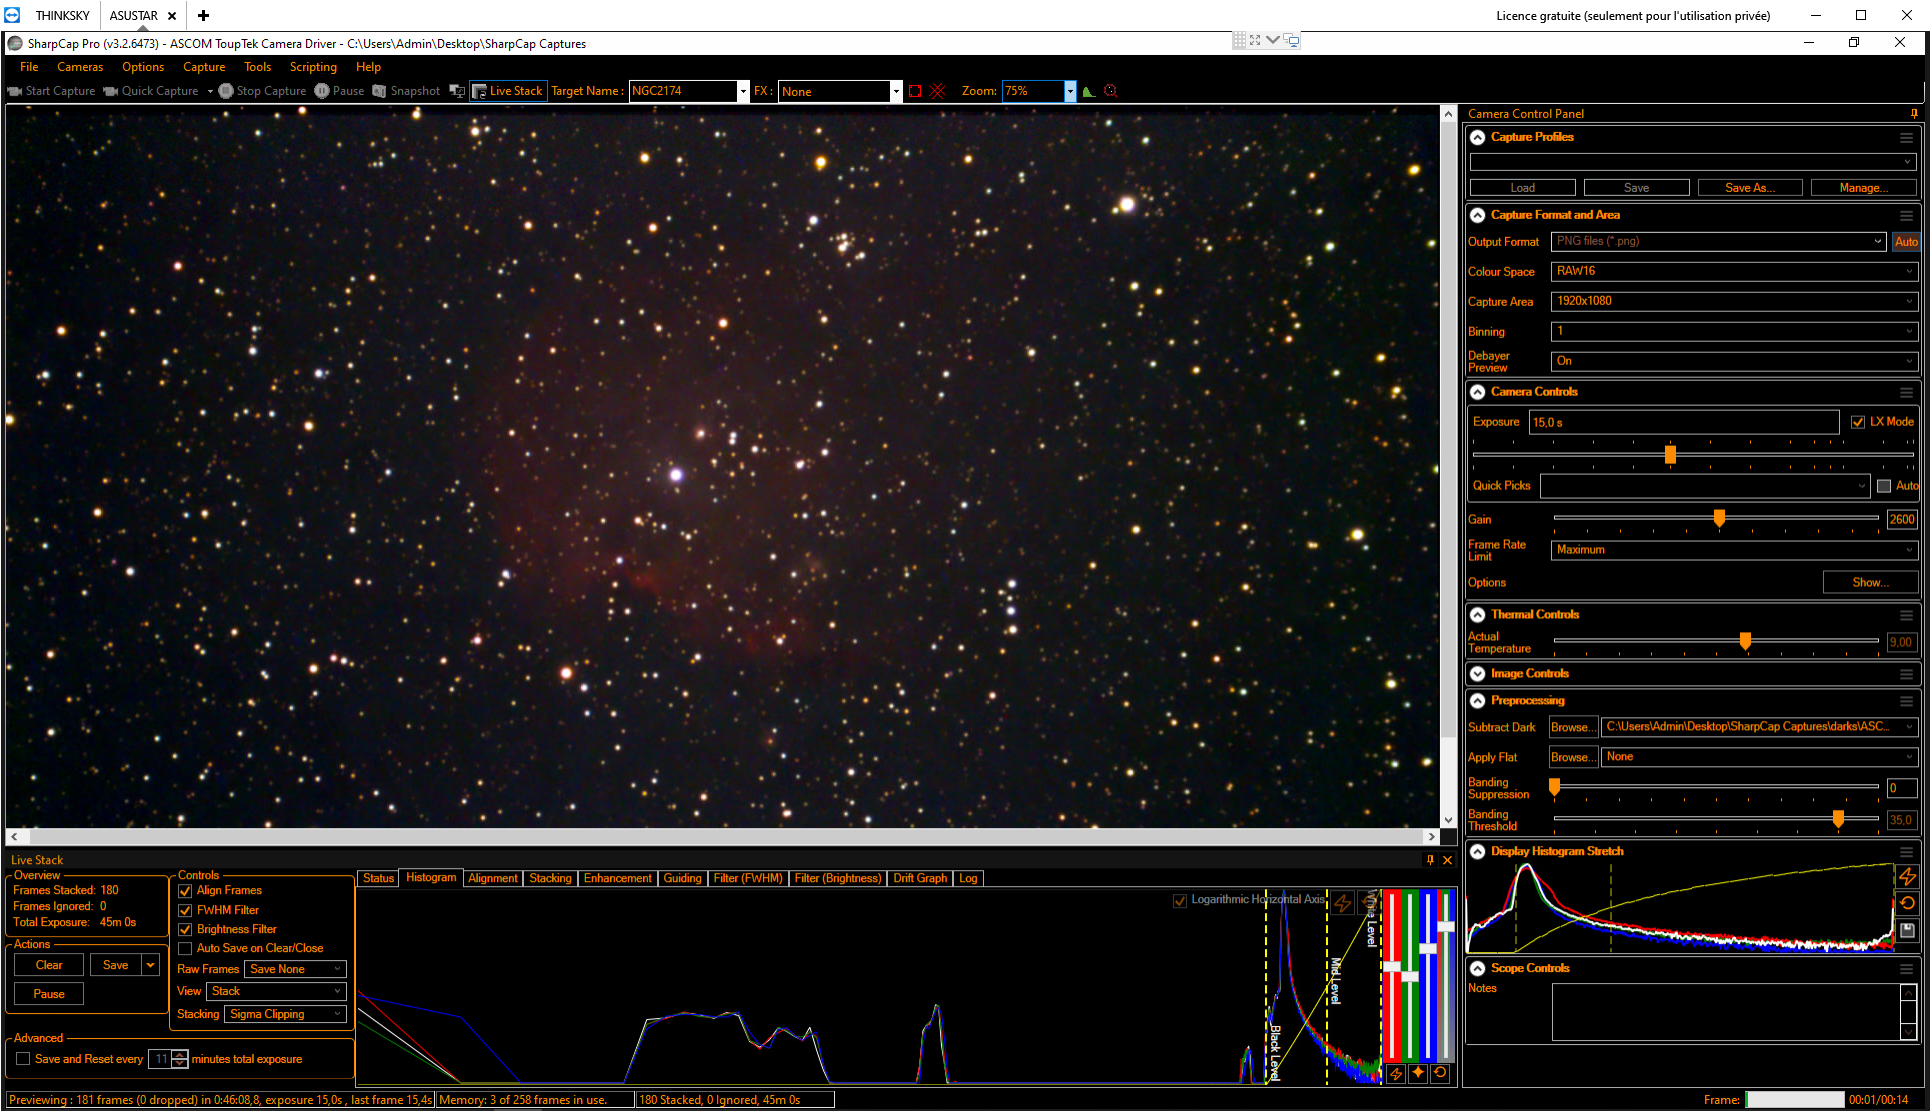Toggle the Align Frames checkbox
The height and width of the screenshot is (1112, 1931).
click(x=185, y=891)
